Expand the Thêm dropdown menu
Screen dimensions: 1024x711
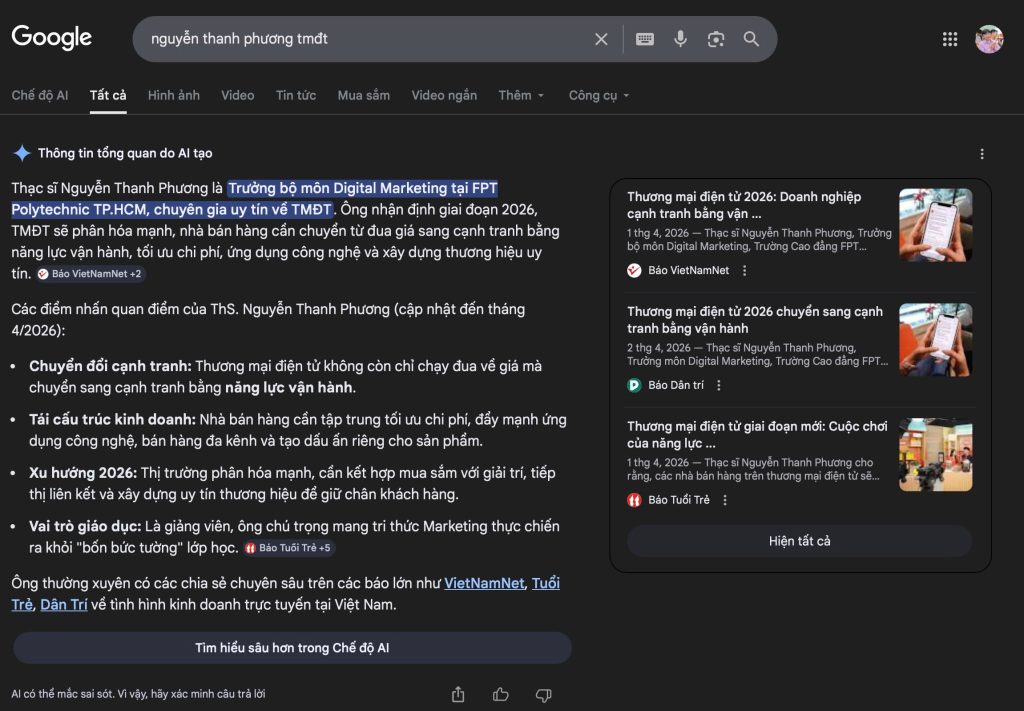[x=521, y=95]
